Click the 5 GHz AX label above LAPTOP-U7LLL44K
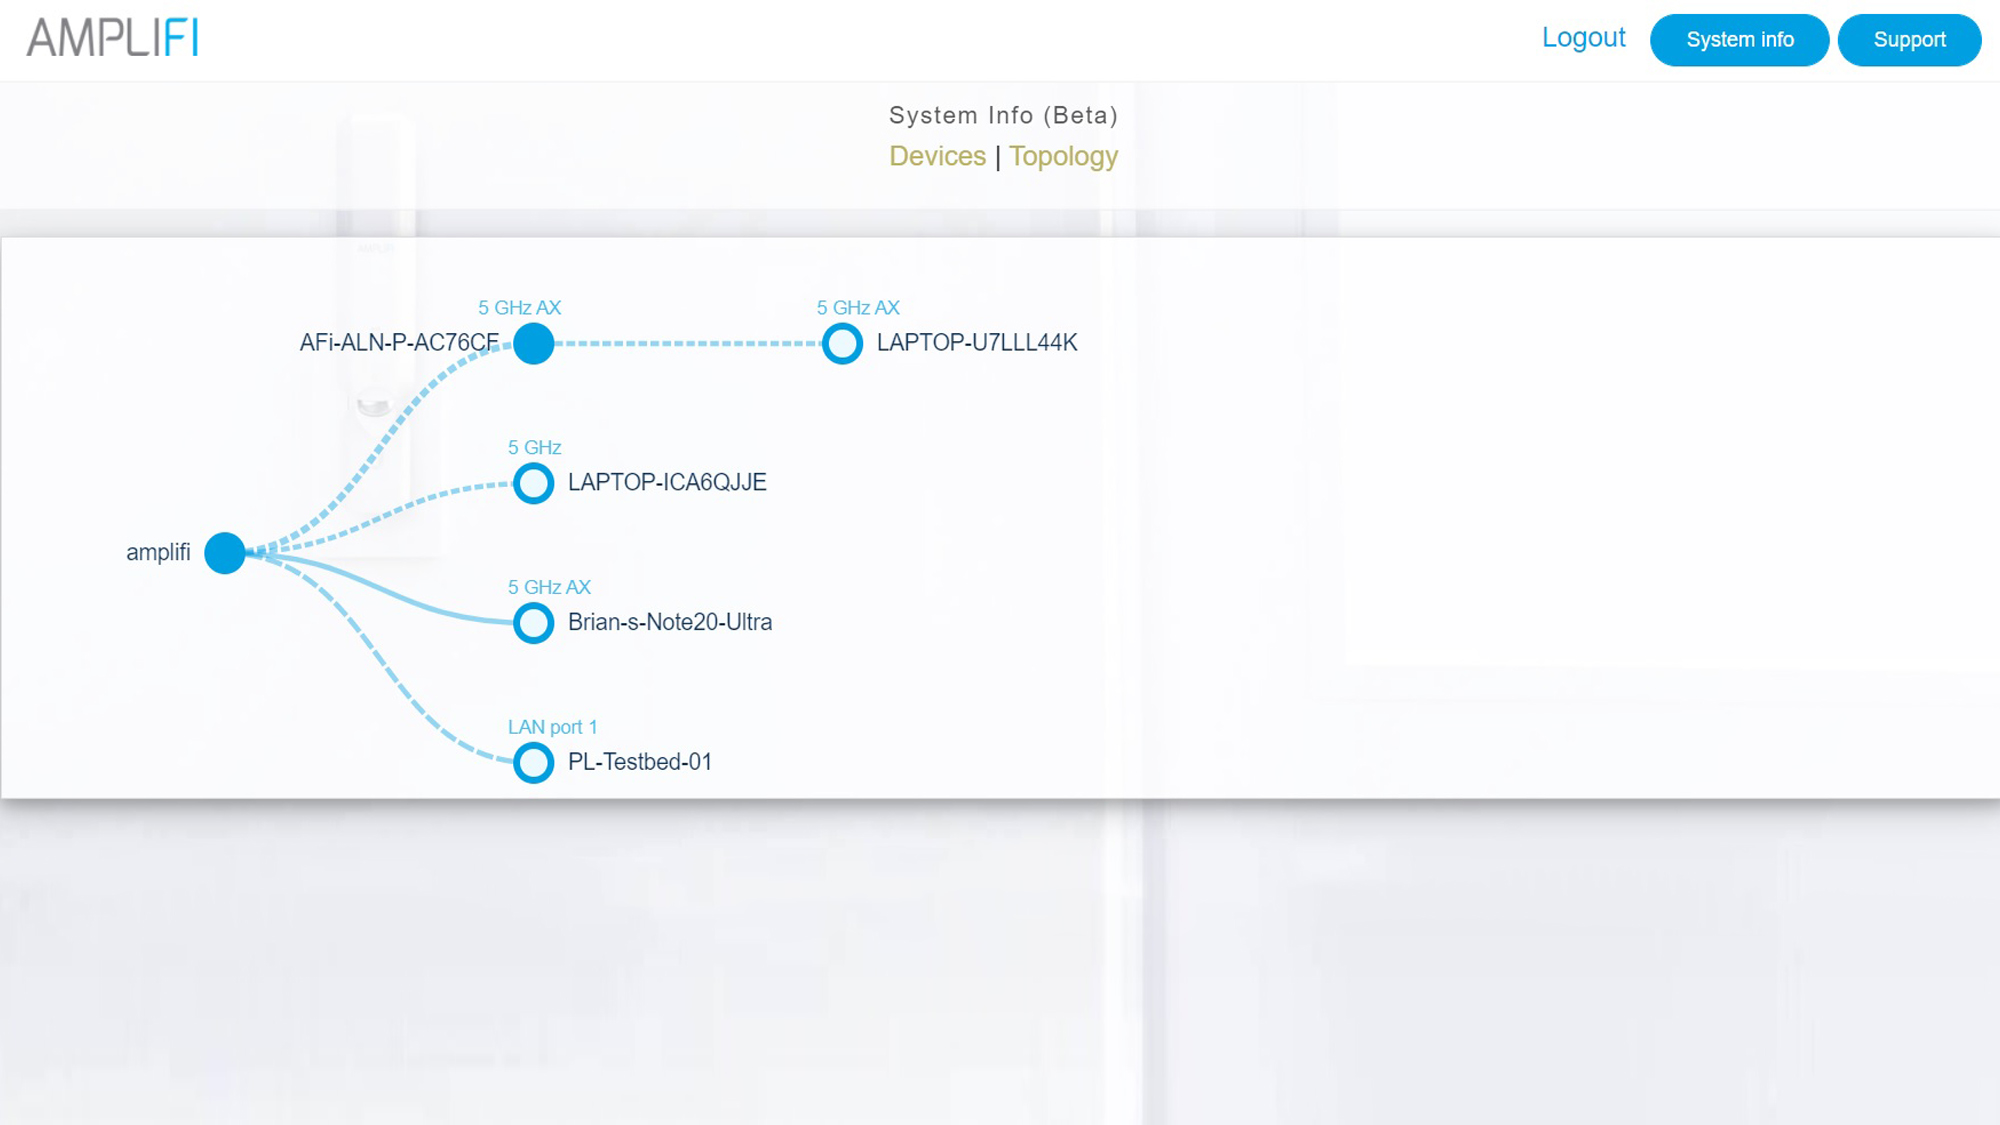2000x1125 pixels. 858,308
